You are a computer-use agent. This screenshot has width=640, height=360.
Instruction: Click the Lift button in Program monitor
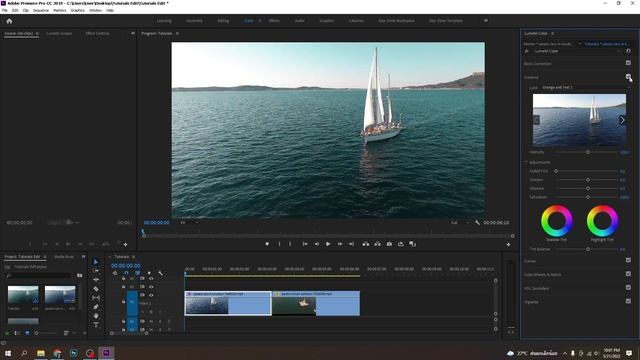(x=366, y=244)
